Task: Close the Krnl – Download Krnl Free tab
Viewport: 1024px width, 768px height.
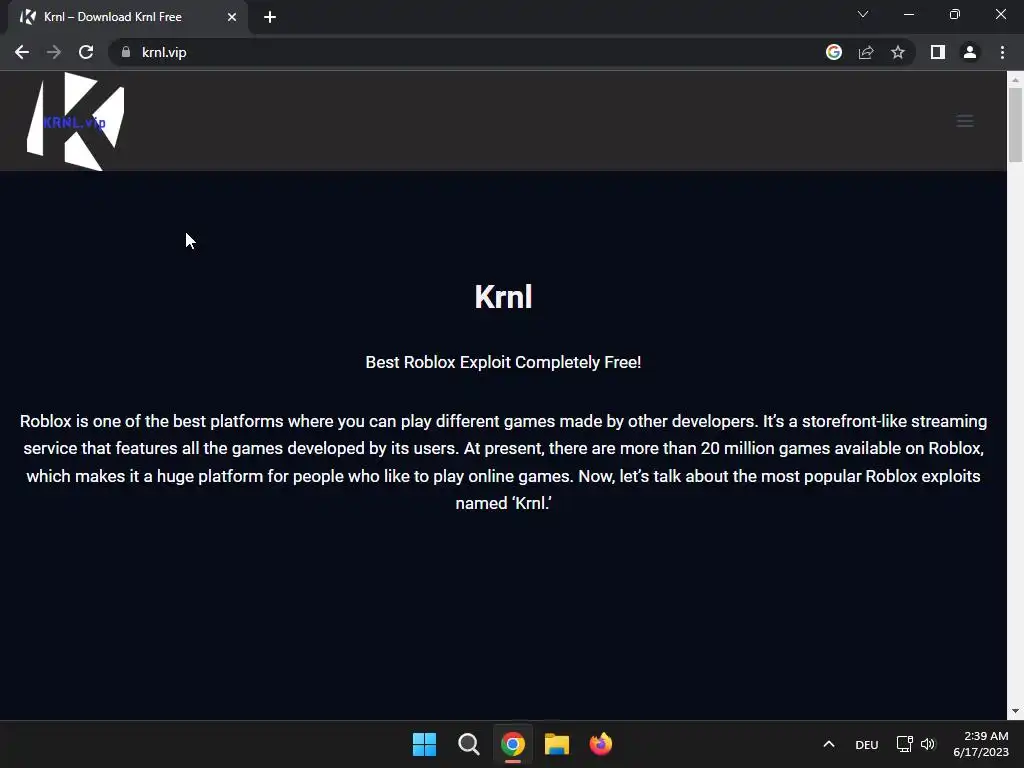Action: pyautogui.click(x=232, y=17)
